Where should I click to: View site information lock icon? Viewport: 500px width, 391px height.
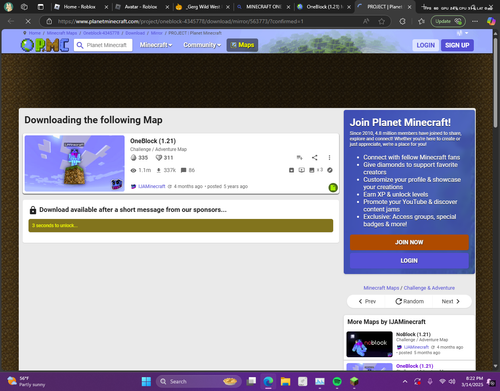(49, 21)
